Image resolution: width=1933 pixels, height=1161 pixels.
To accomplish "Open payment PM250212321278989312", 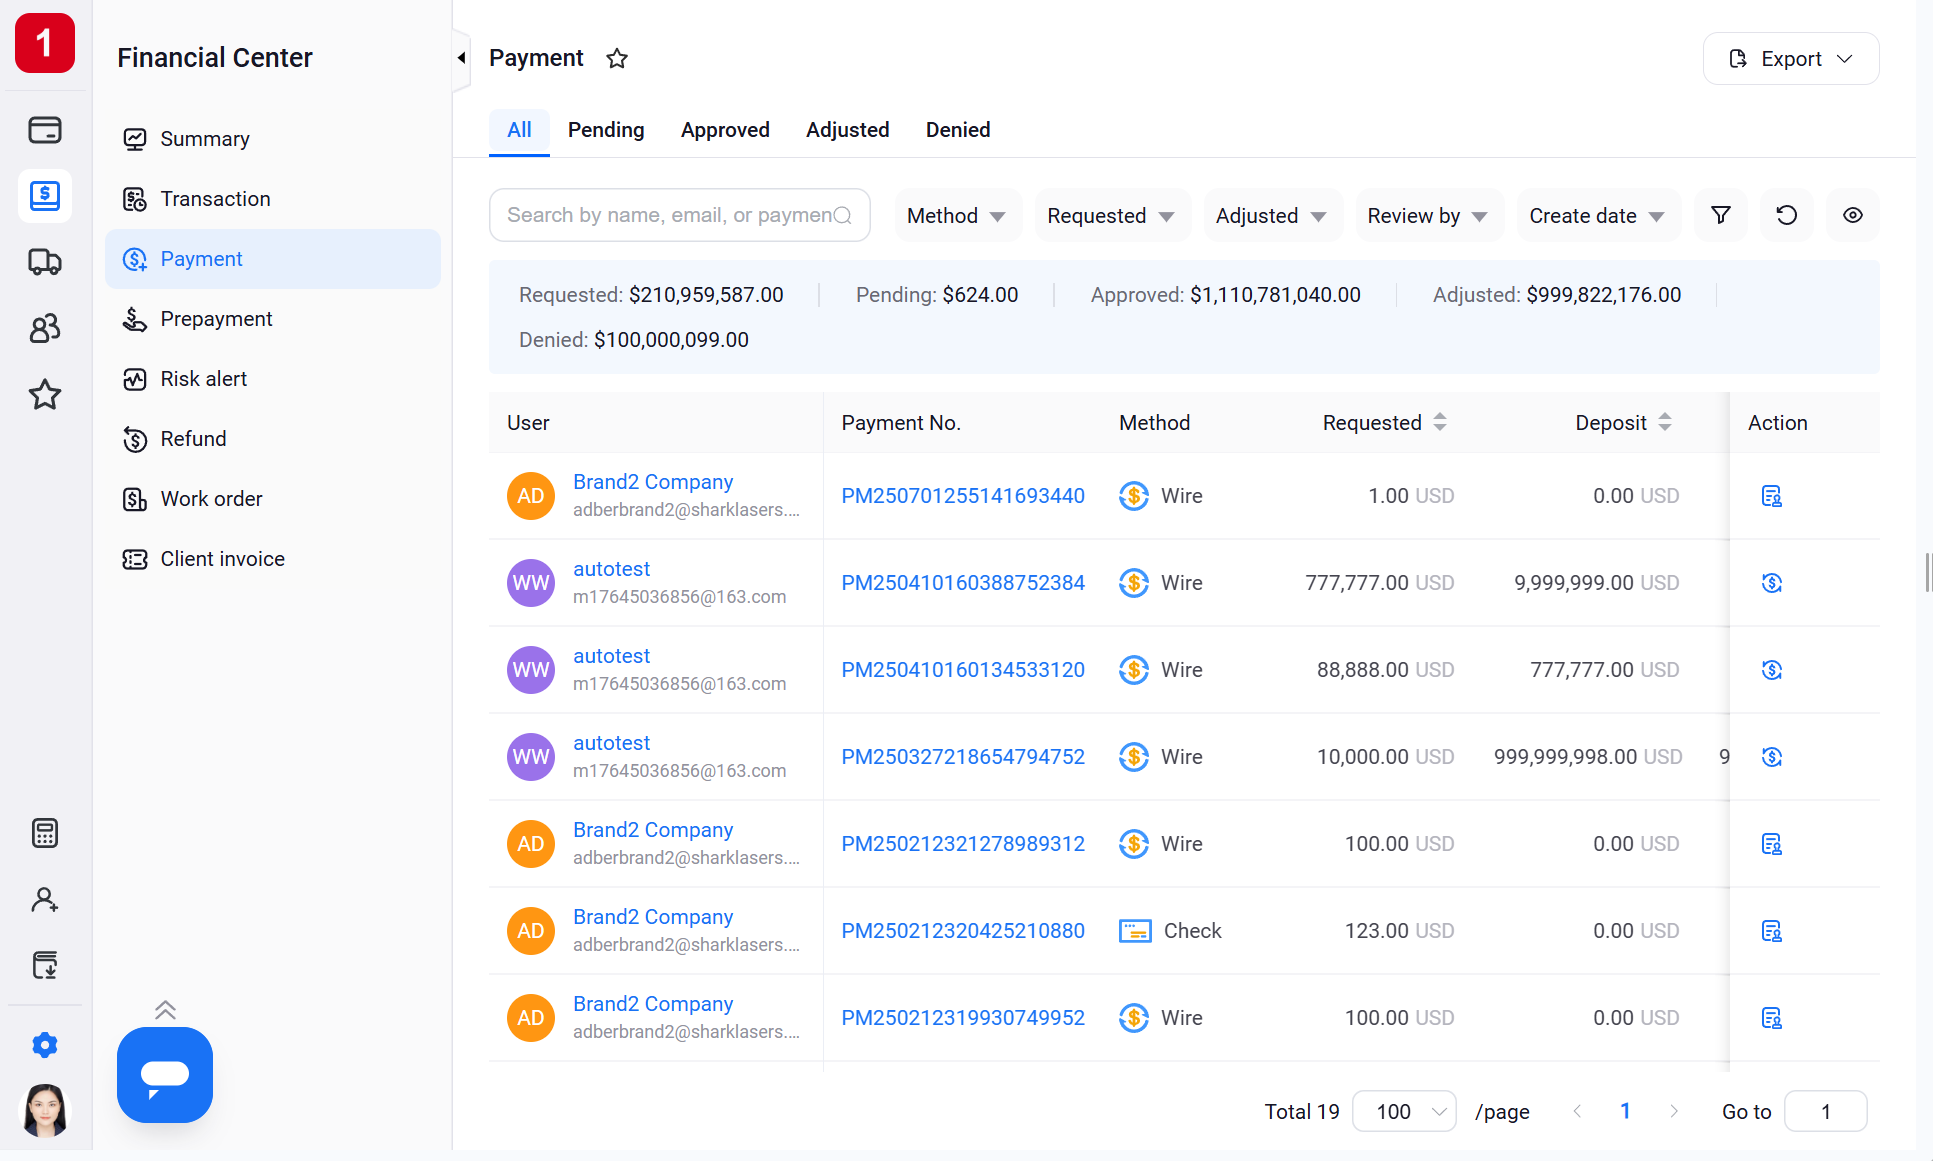I will [x=963, y=844].
